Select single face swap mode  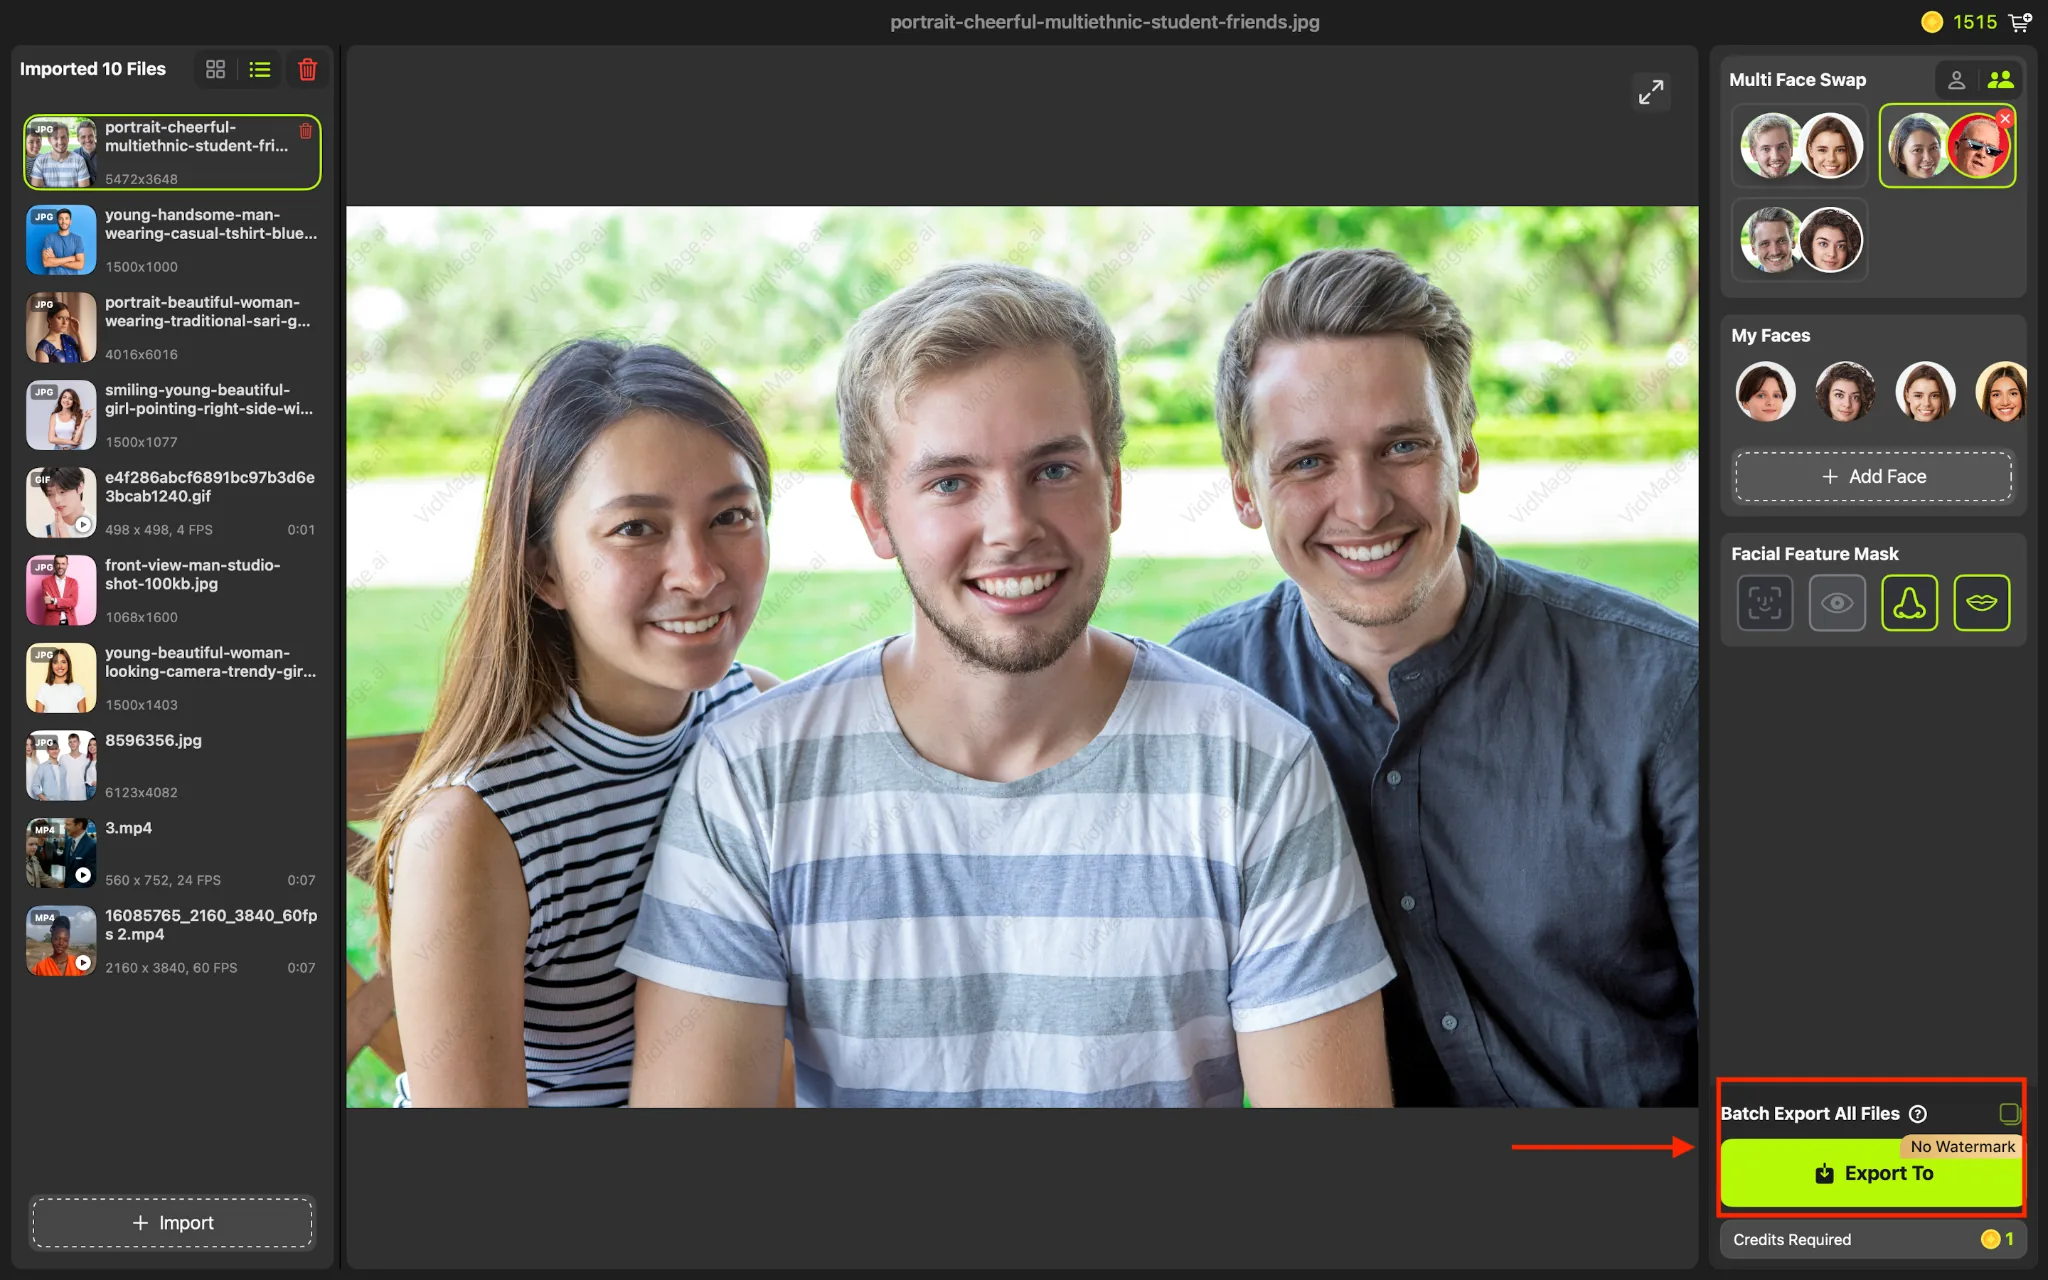coord(1957,80)
